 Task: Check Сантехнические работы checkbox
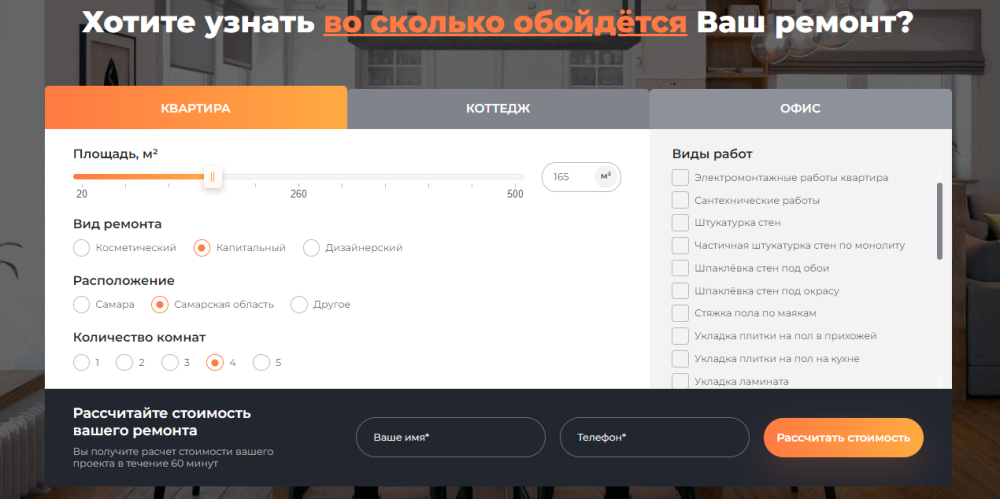tap(680, 200)
